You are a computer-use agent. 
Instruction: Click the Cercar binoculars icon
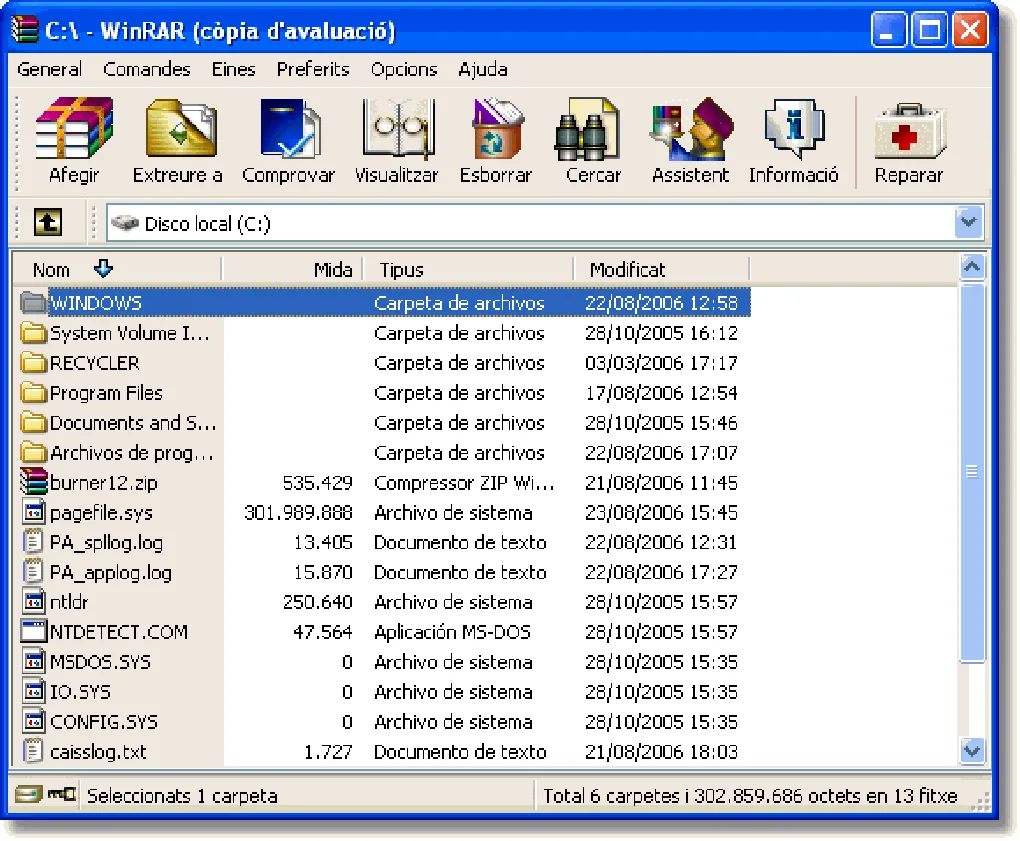click(587, 128)
